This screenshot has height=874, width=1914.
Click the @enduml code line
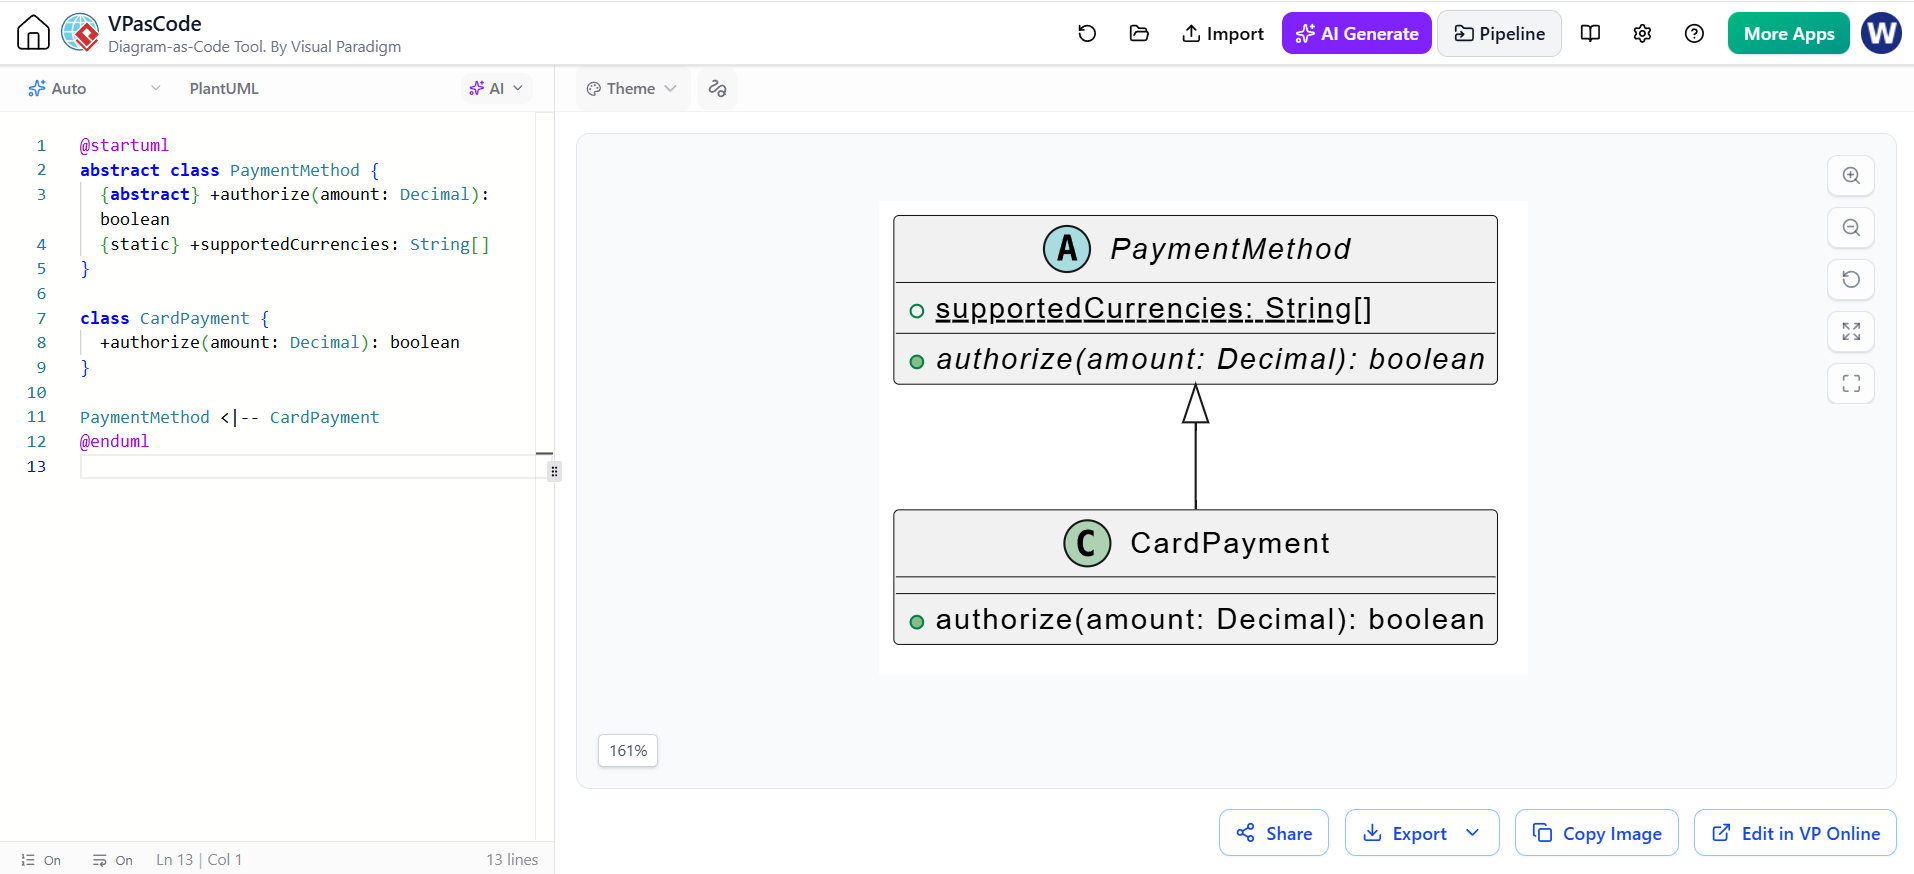(114, 441)
